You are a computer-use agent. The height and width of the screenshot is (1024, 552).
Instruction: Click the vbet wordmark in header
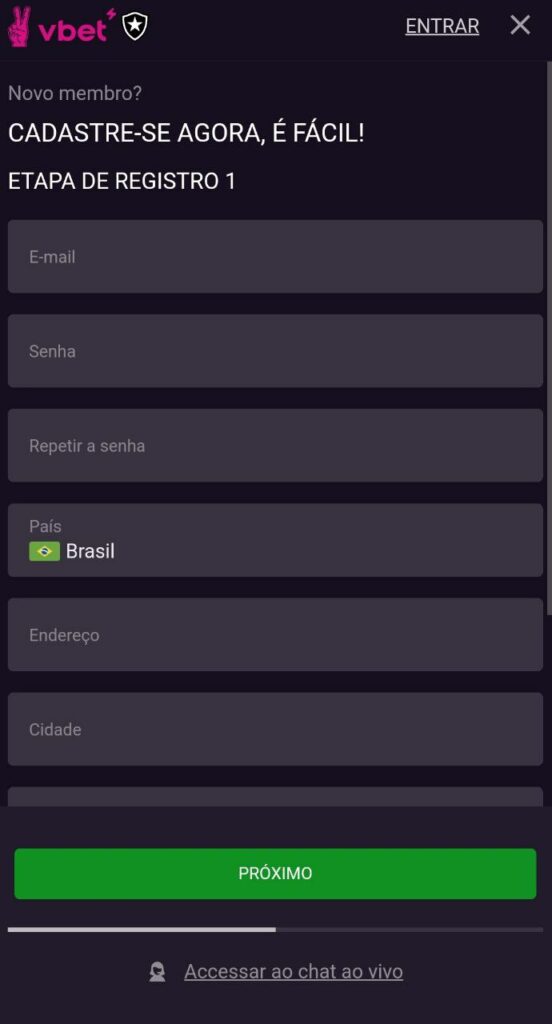coord(76,28)
